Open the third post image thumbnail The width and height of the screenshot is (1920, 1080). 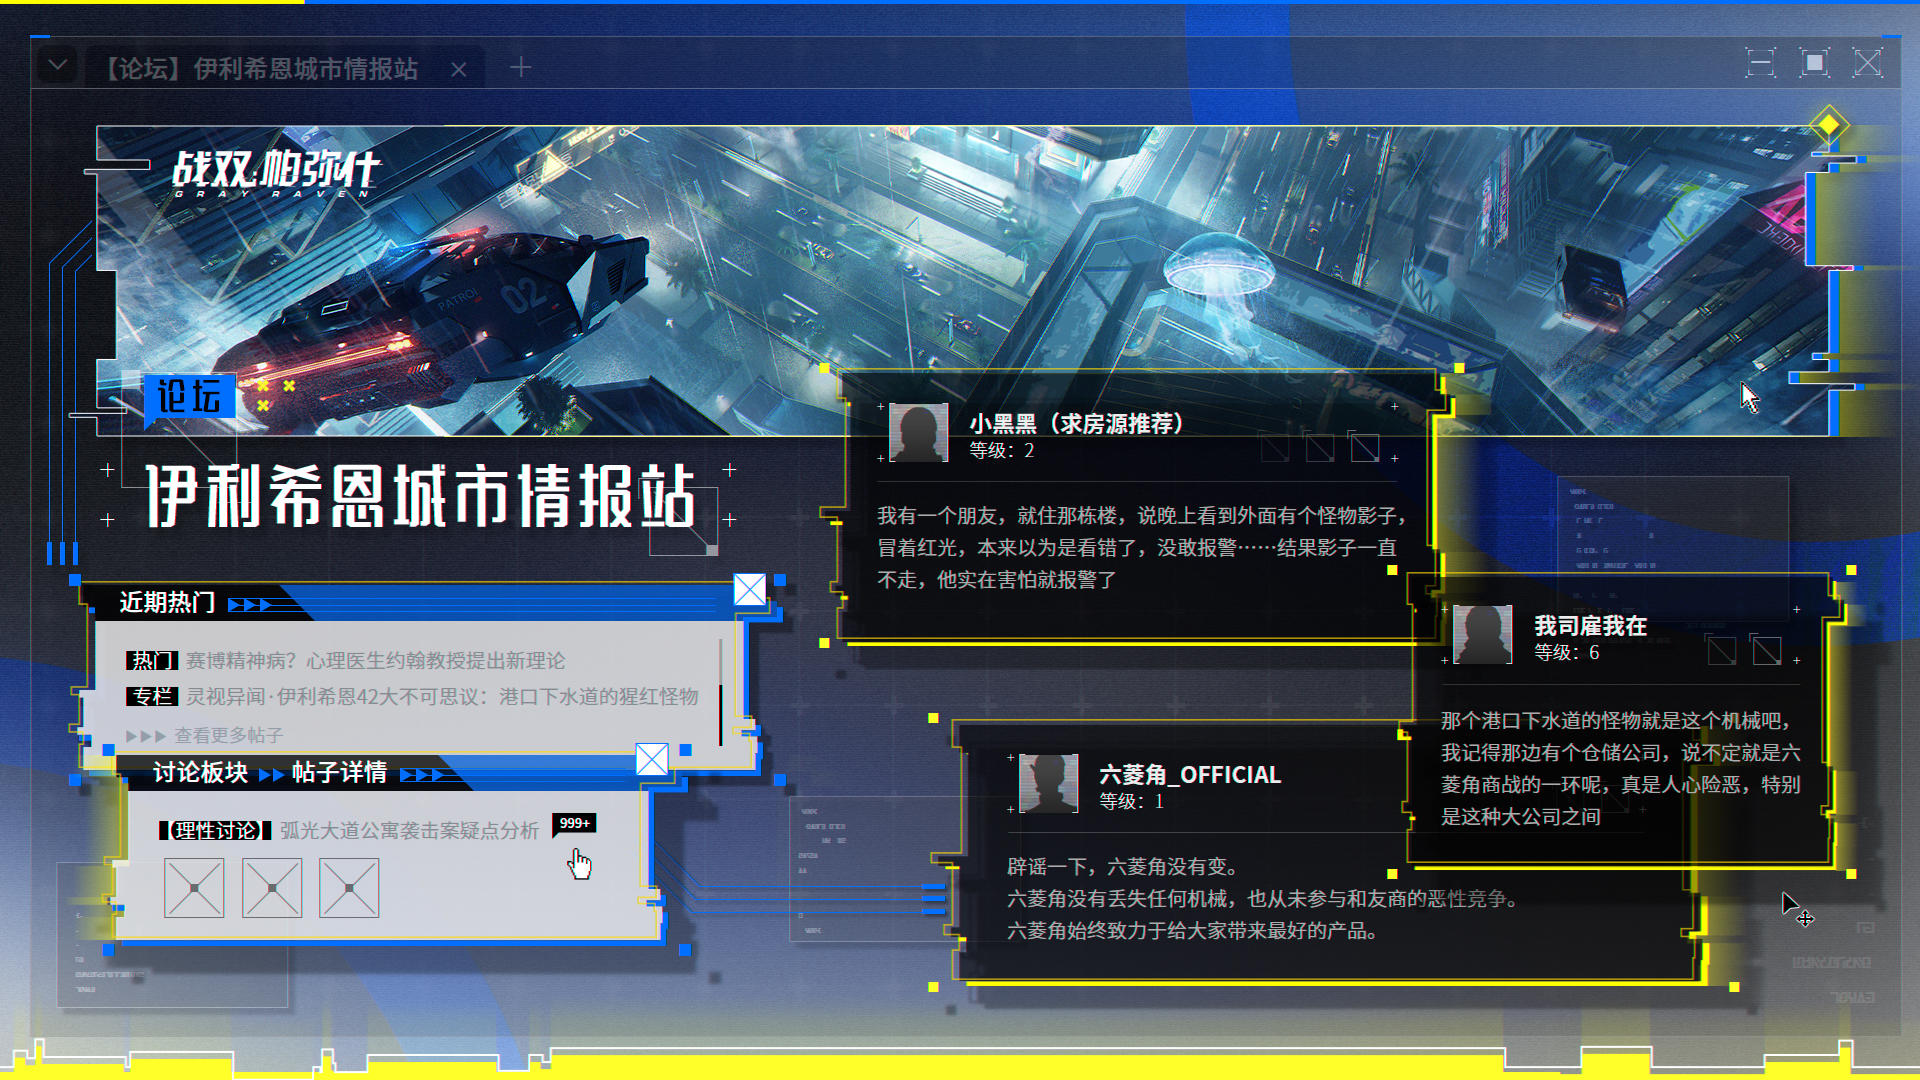(x=349, y=888)
